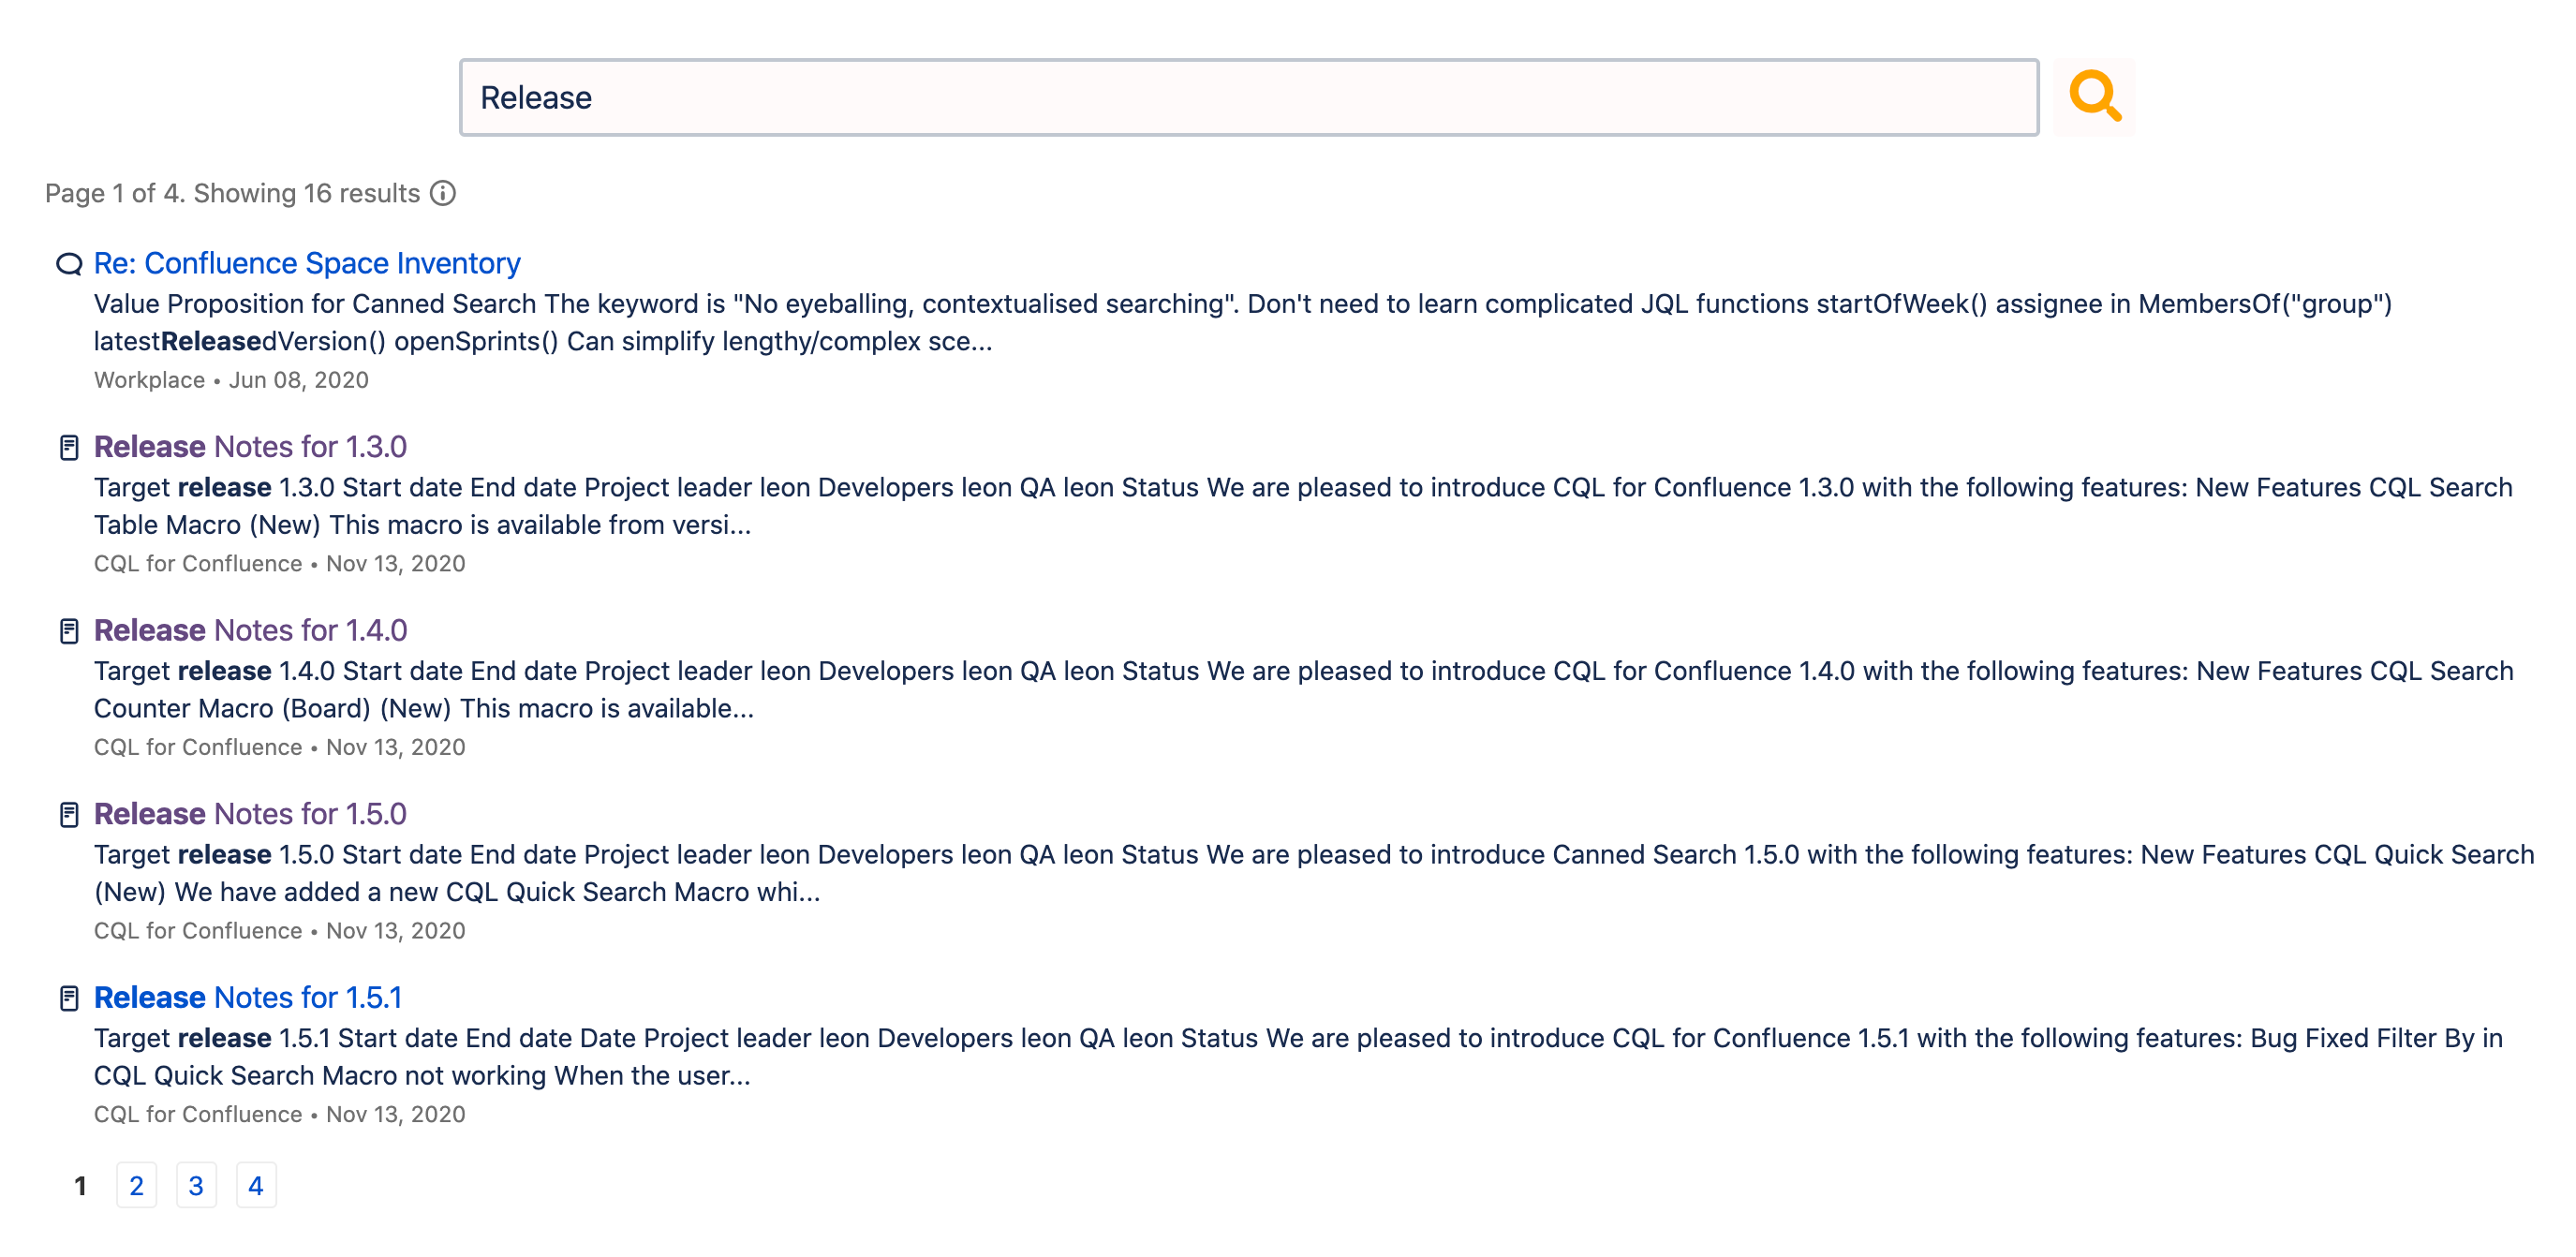The height and width of the screenshot is (1257, 2576).
Task: Go to results page 2
Action: point(137,1185)
